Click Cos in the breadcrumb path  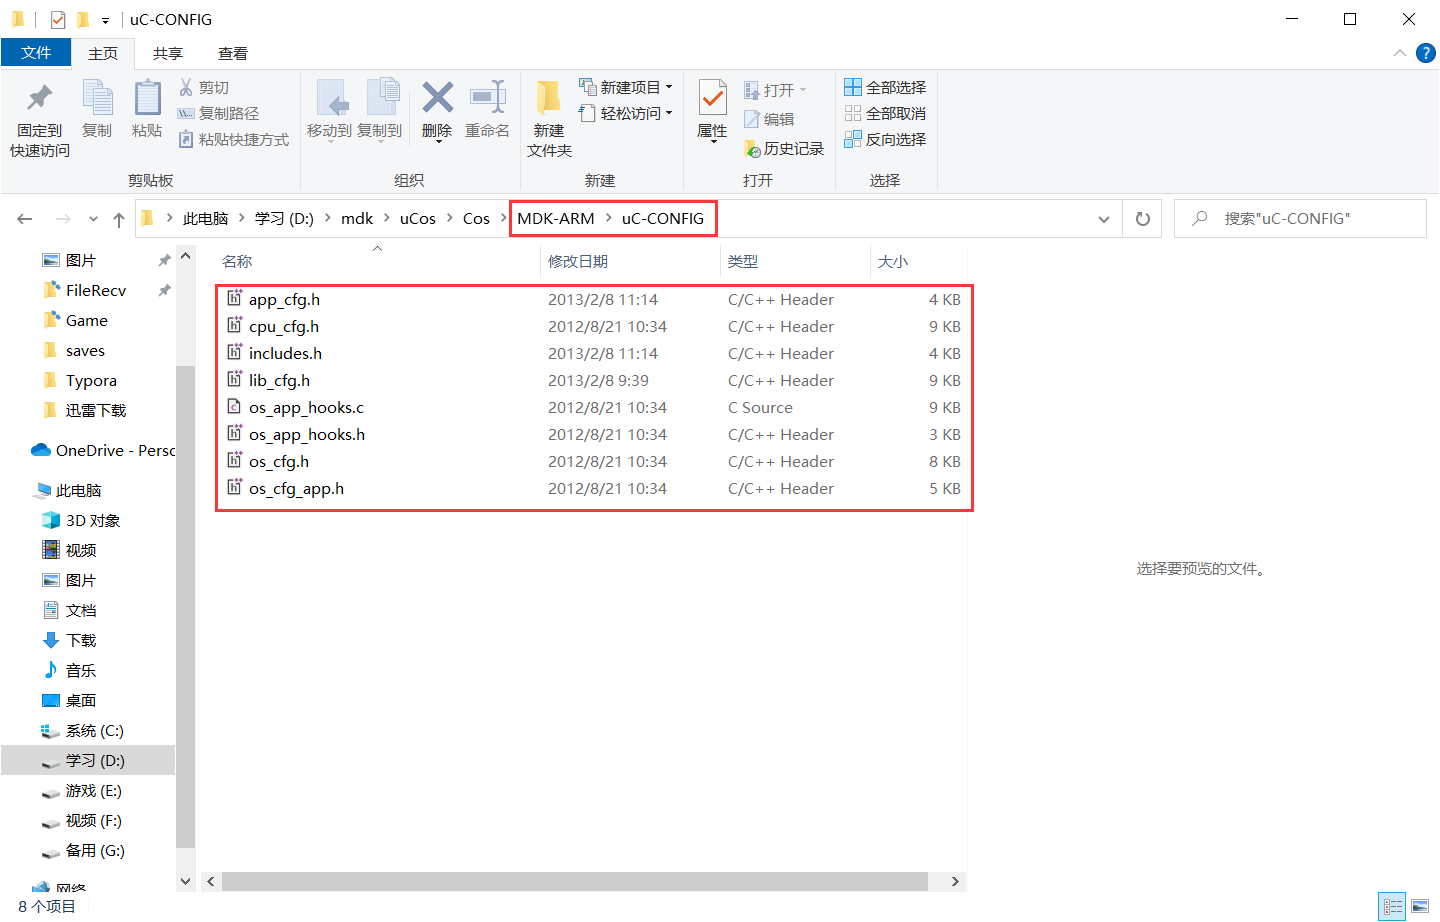pyautogui.click(x=476, y=218)
